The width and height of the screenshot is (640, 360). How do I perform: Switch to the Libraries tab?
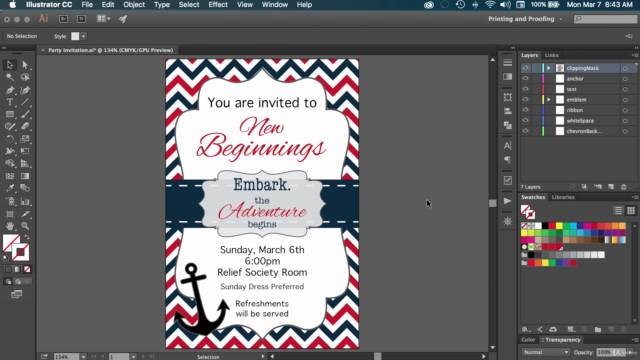tap(563, 197)
